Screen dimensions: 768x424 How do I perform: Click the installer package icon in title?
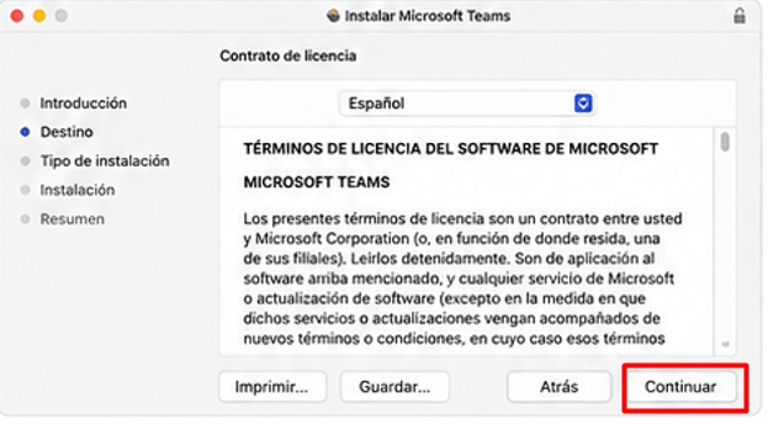pos(334,16)
